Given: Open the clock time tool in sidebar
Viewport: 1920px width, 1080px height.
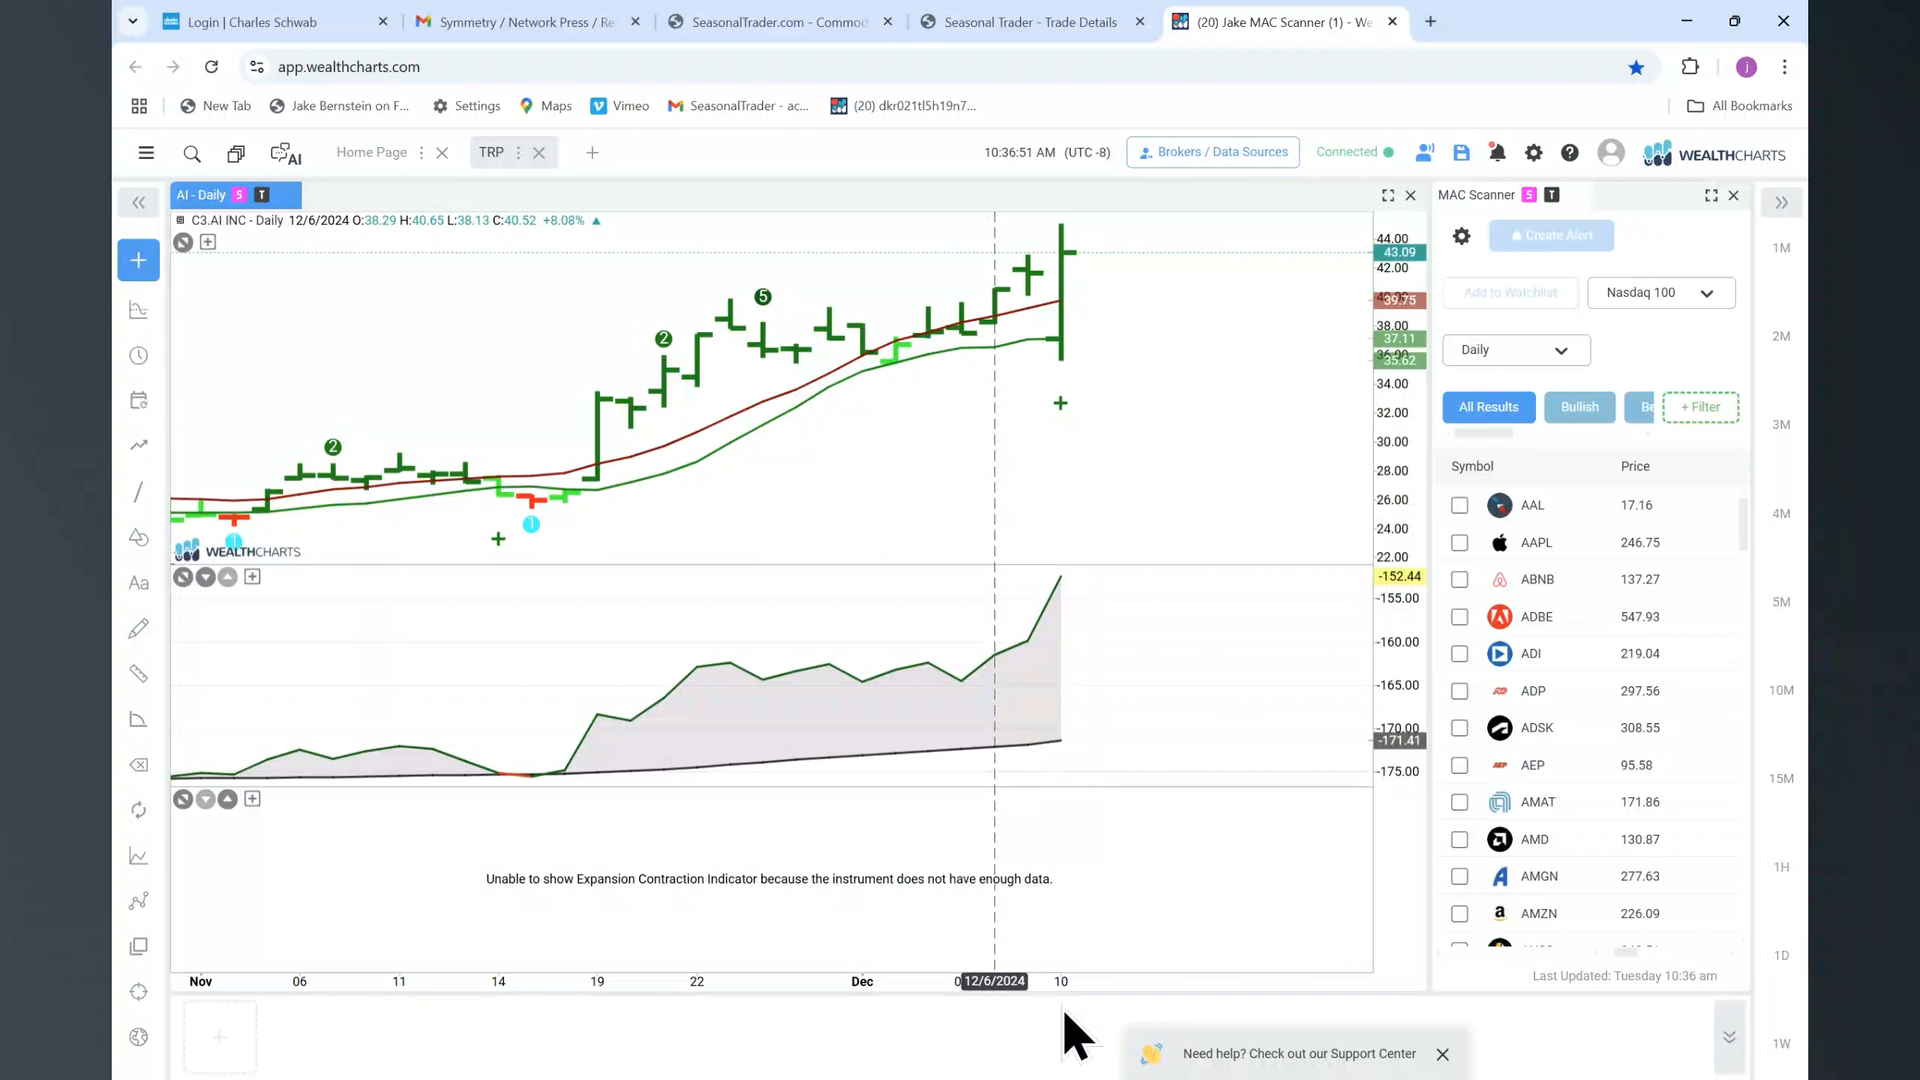Looking at the screenshot, I should click(x=139, y=356).
